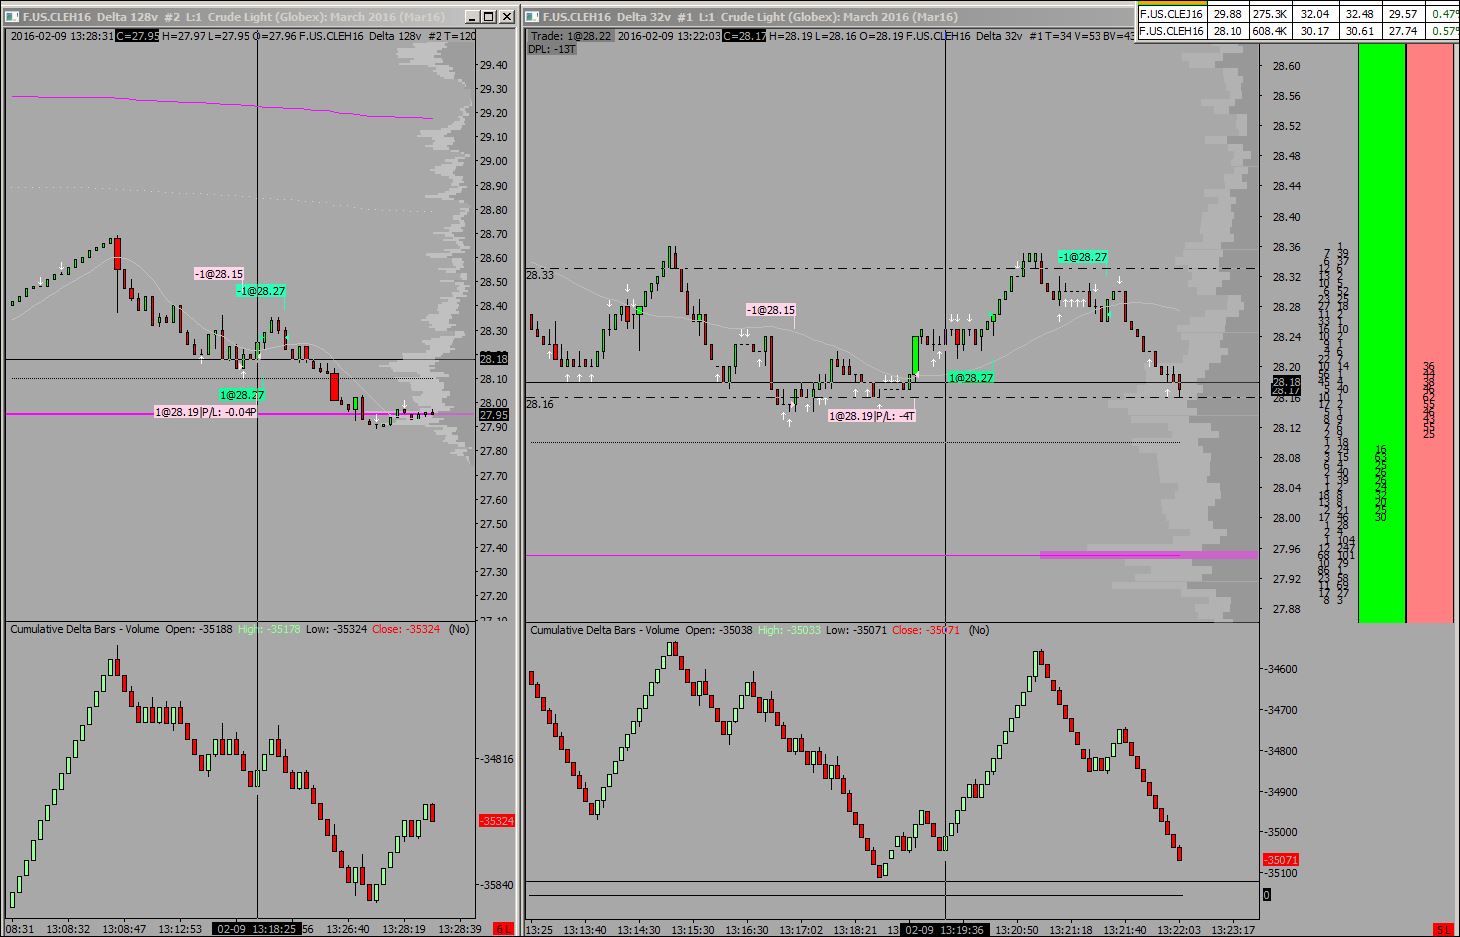
Task: Click the 30.17 cell in the CLEH16 row
Action: [x=1315, y=31]
